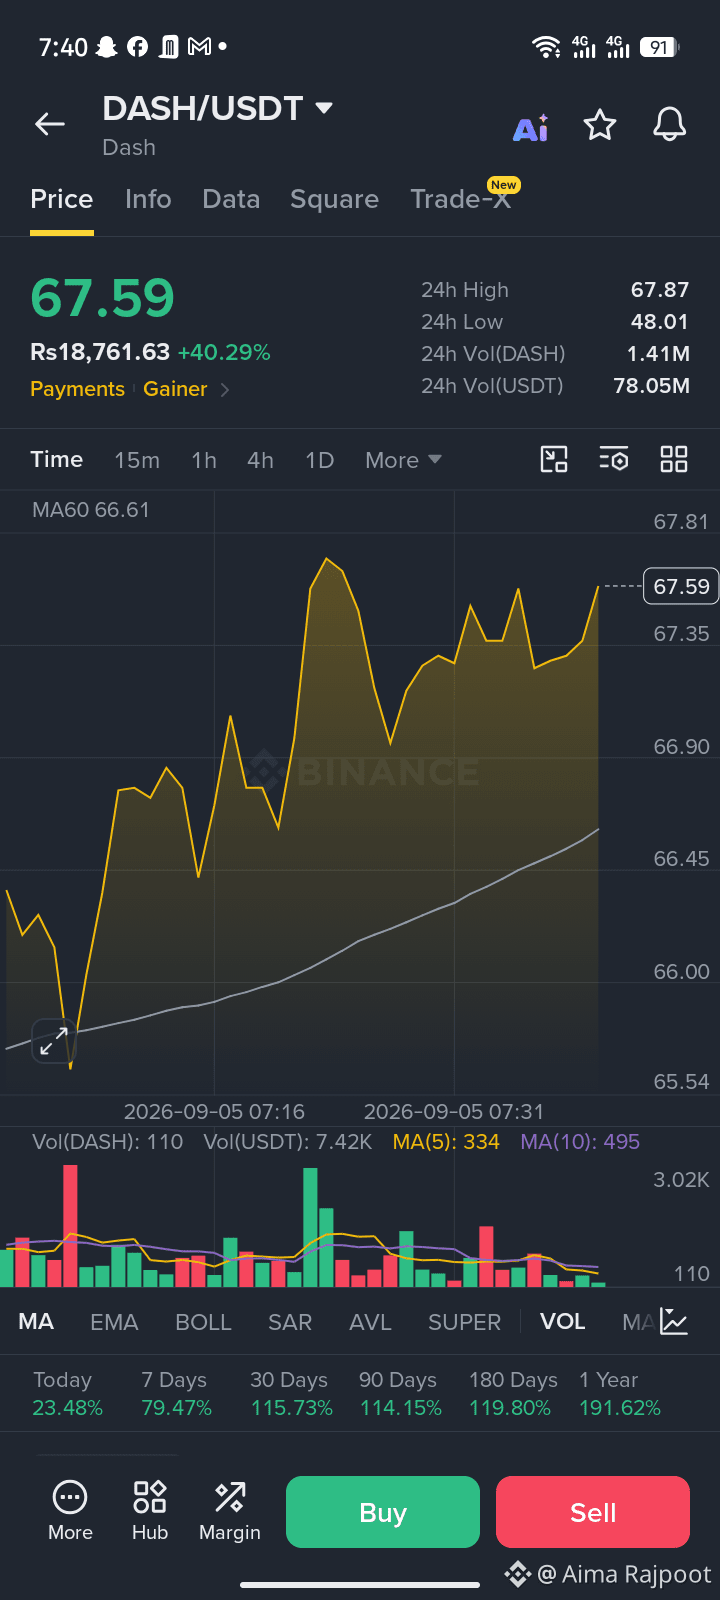Open the chart indicator settings icon
Viewport: 720px width, 1600px height.
[614, 459]
